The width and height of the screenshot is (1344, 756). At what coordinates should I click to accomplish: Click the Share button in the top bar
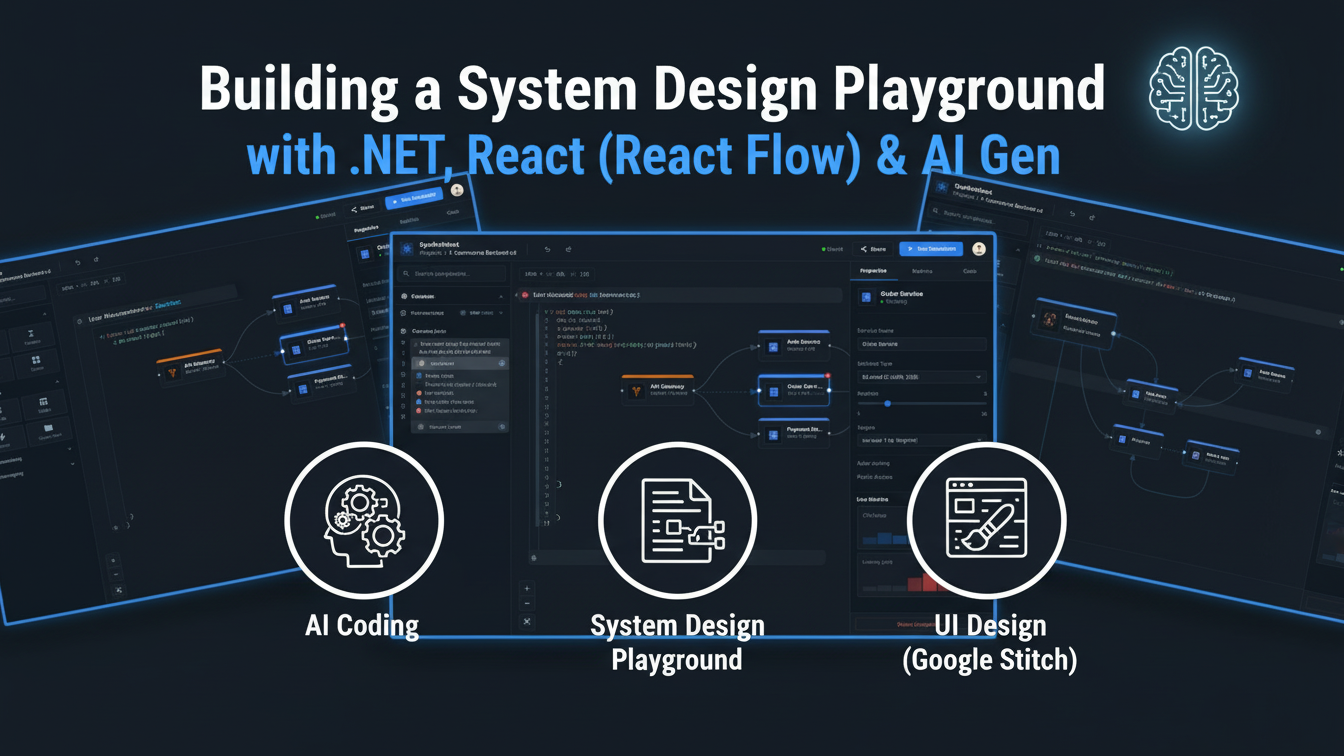871,249
